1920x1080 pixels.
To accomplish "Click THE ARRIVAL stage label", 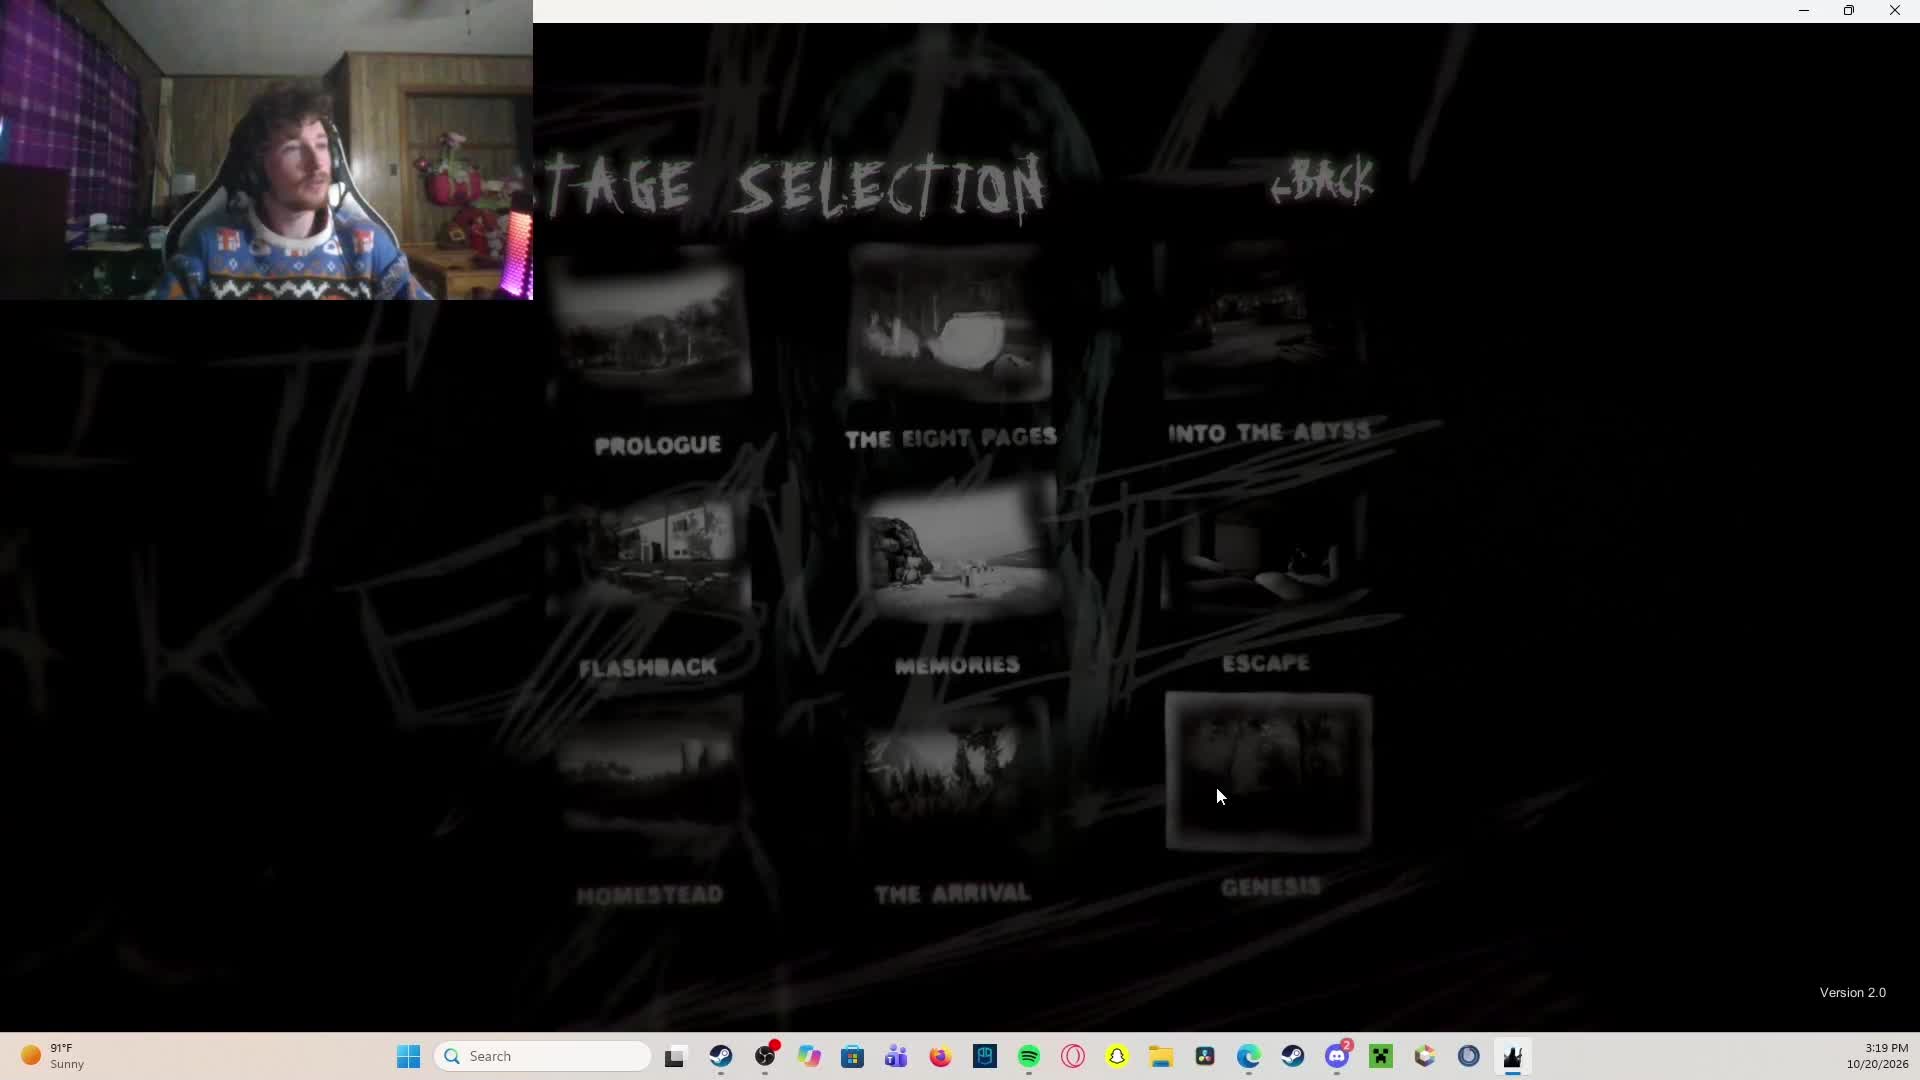I will coord(952,893).
